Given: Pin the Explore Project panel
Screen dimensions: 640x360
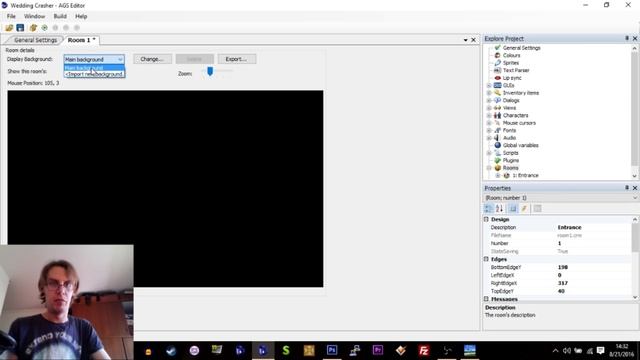Looking at the screenshot, I should coord(627,38).
